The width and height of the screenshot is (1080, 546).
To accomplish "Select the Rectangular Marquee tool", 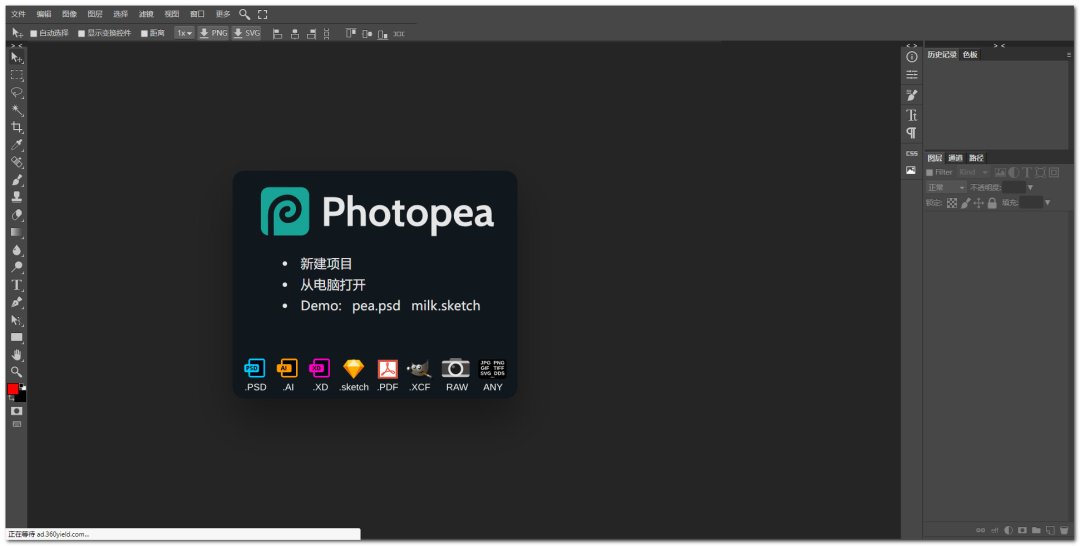I will [x=17, y=75].
